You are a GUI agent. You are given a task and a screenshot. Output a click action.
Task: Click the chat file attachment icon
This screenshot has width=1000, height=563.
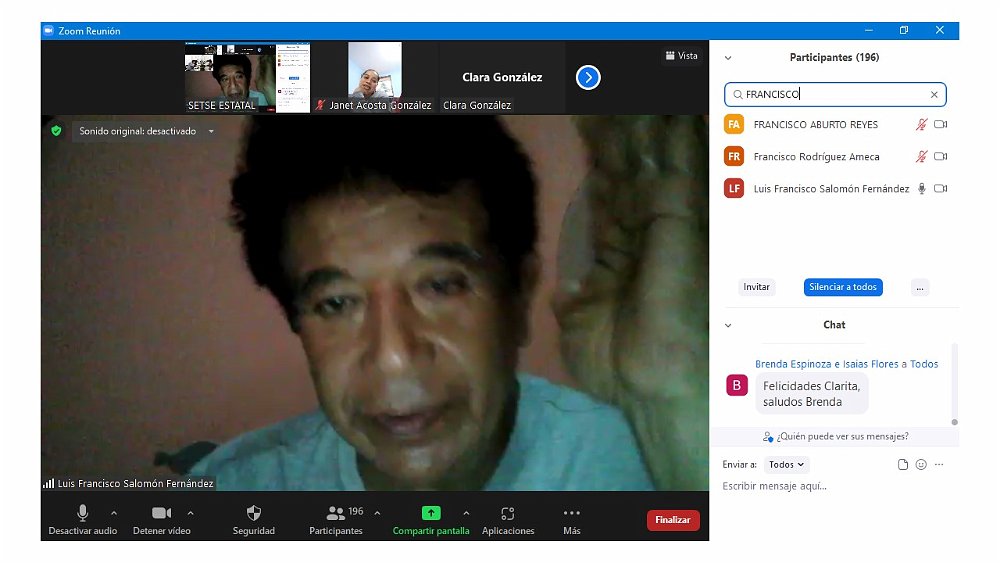point(903,465)
